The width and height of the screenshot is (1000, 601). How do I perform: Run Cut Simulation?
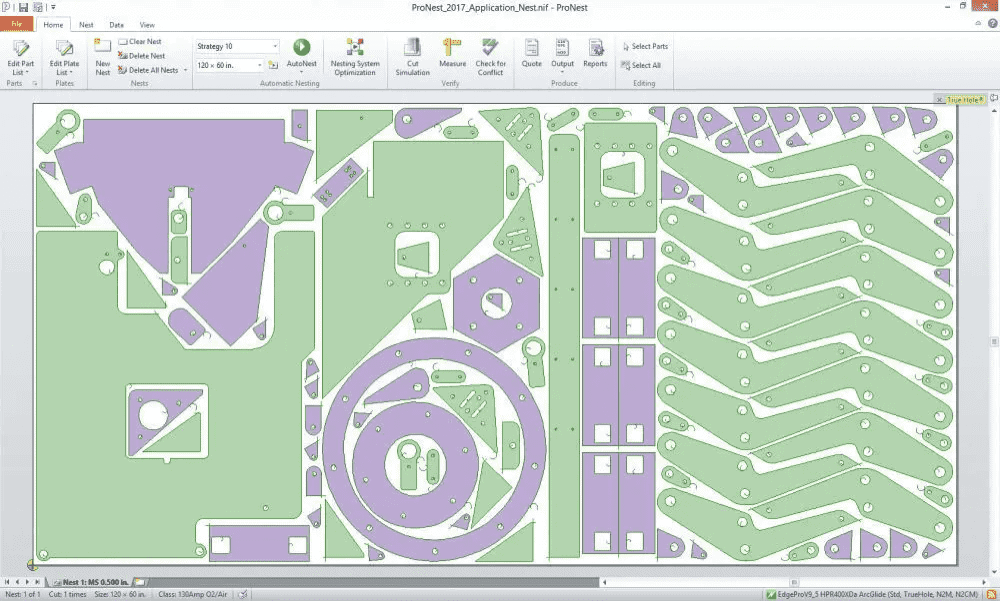click(x=412, y=47)
